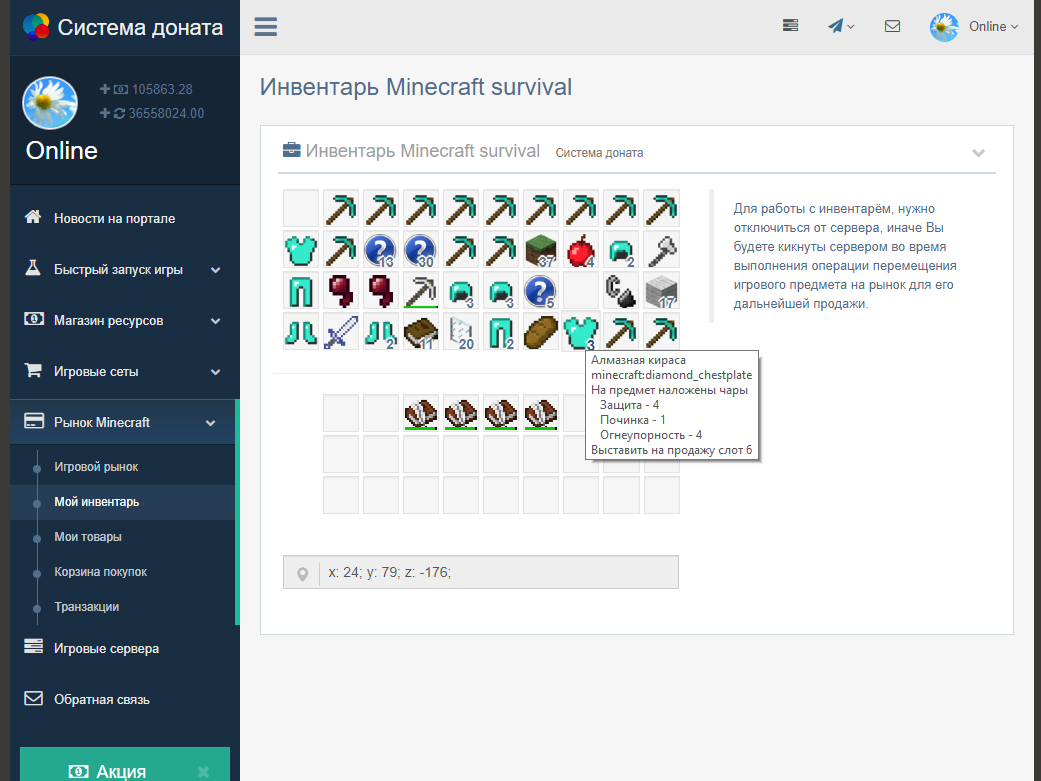The image size is (1041, 781).
Task: Click the red apple inventory item
Action: point(581,249)
